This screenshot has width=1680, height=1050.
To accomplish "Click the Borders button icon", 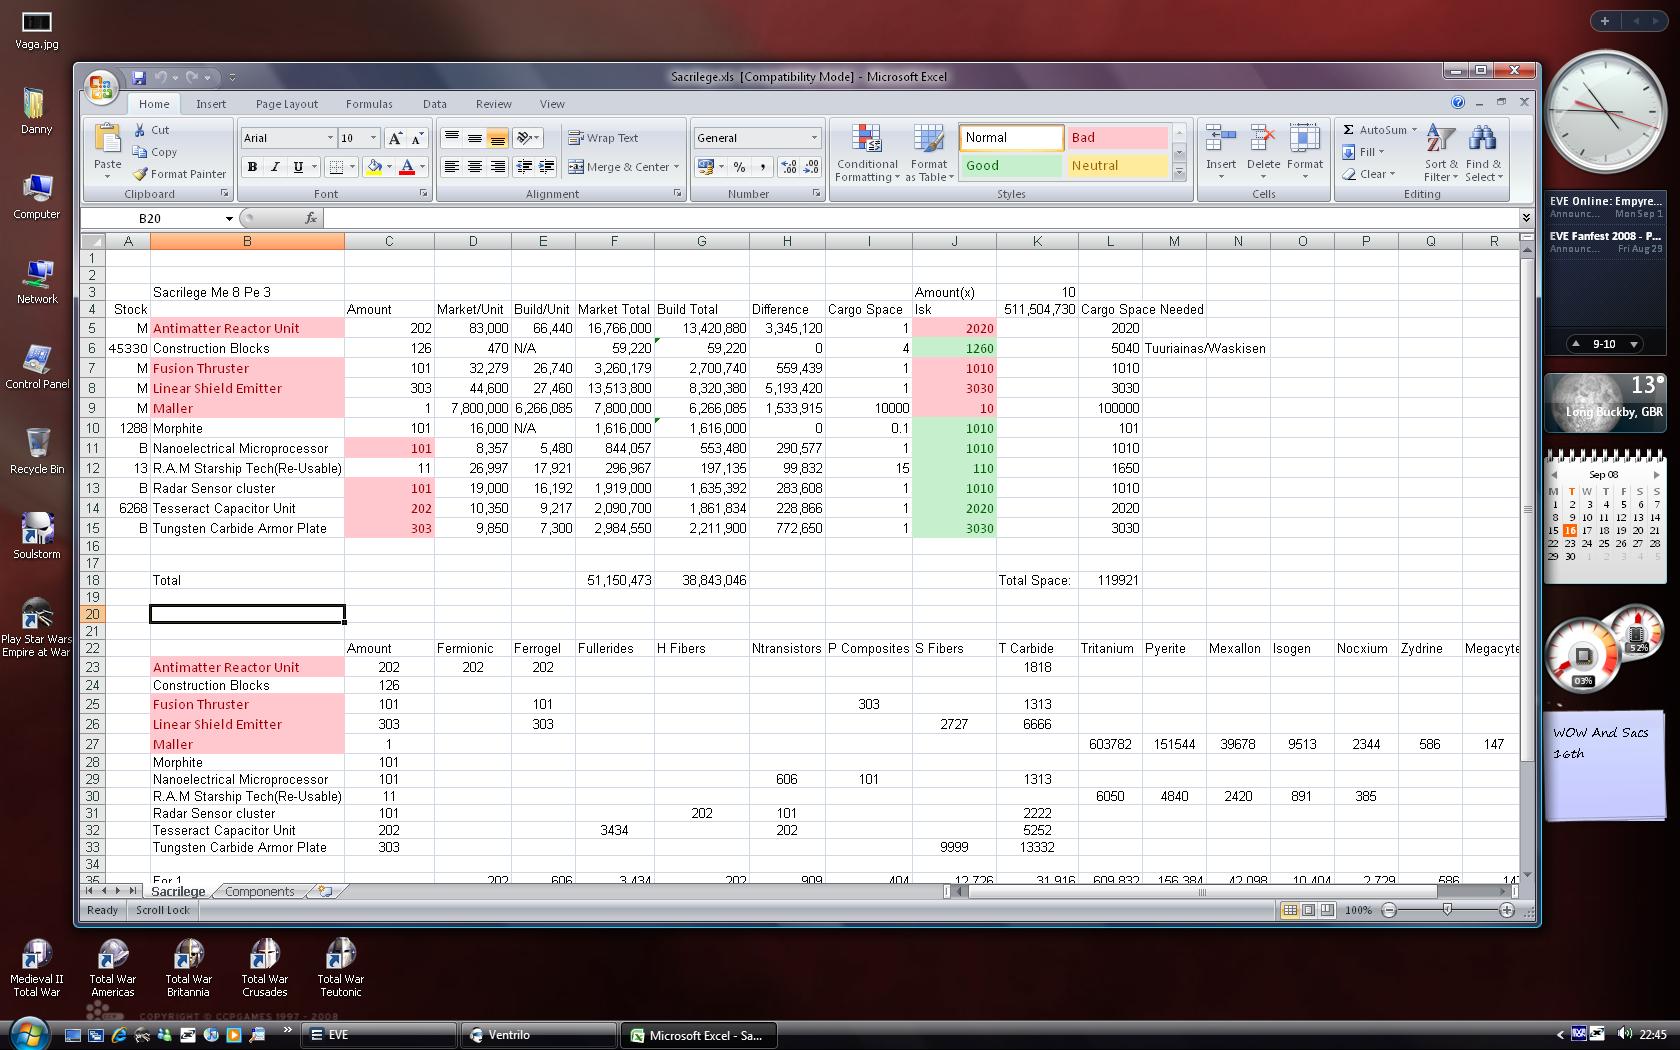I will tap(337, 167).
